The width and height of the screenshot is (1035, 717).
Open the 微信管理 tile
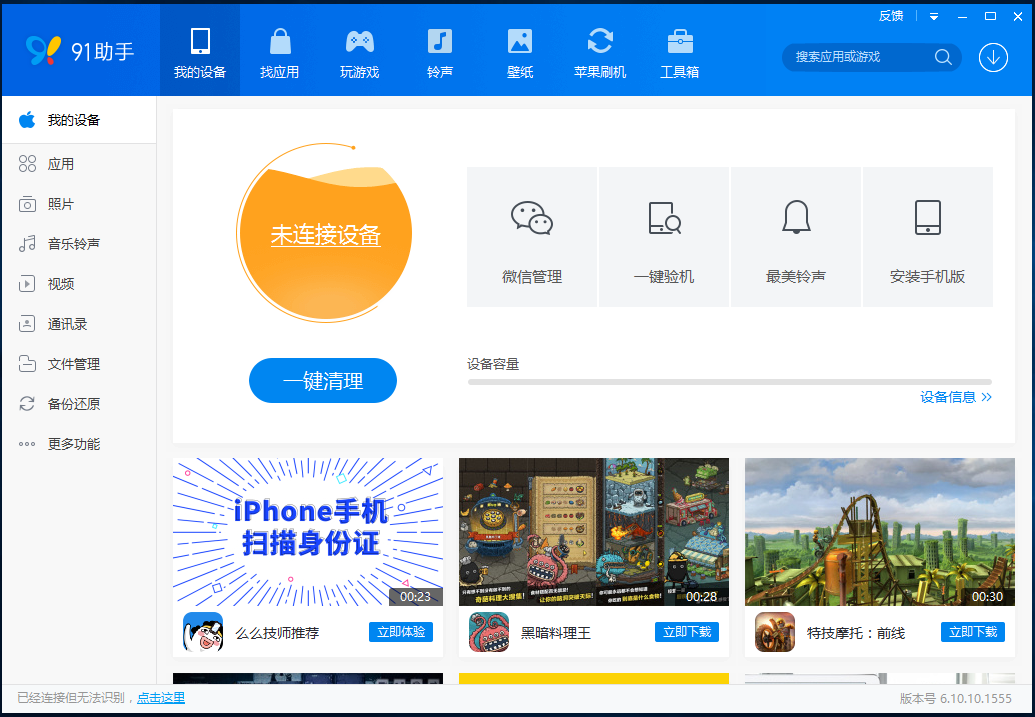pos(532,237)
